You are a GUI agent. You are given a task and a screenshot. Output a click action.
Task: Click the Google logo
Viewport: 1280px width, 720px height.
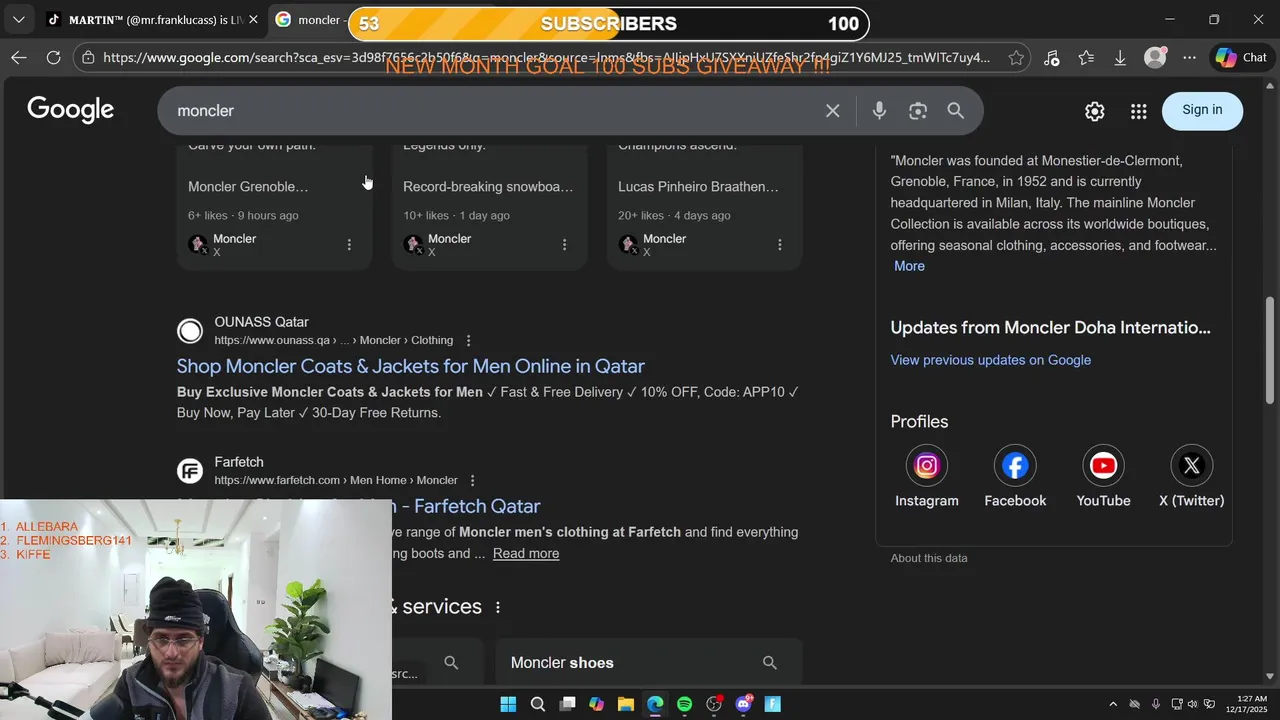point(71,110)
